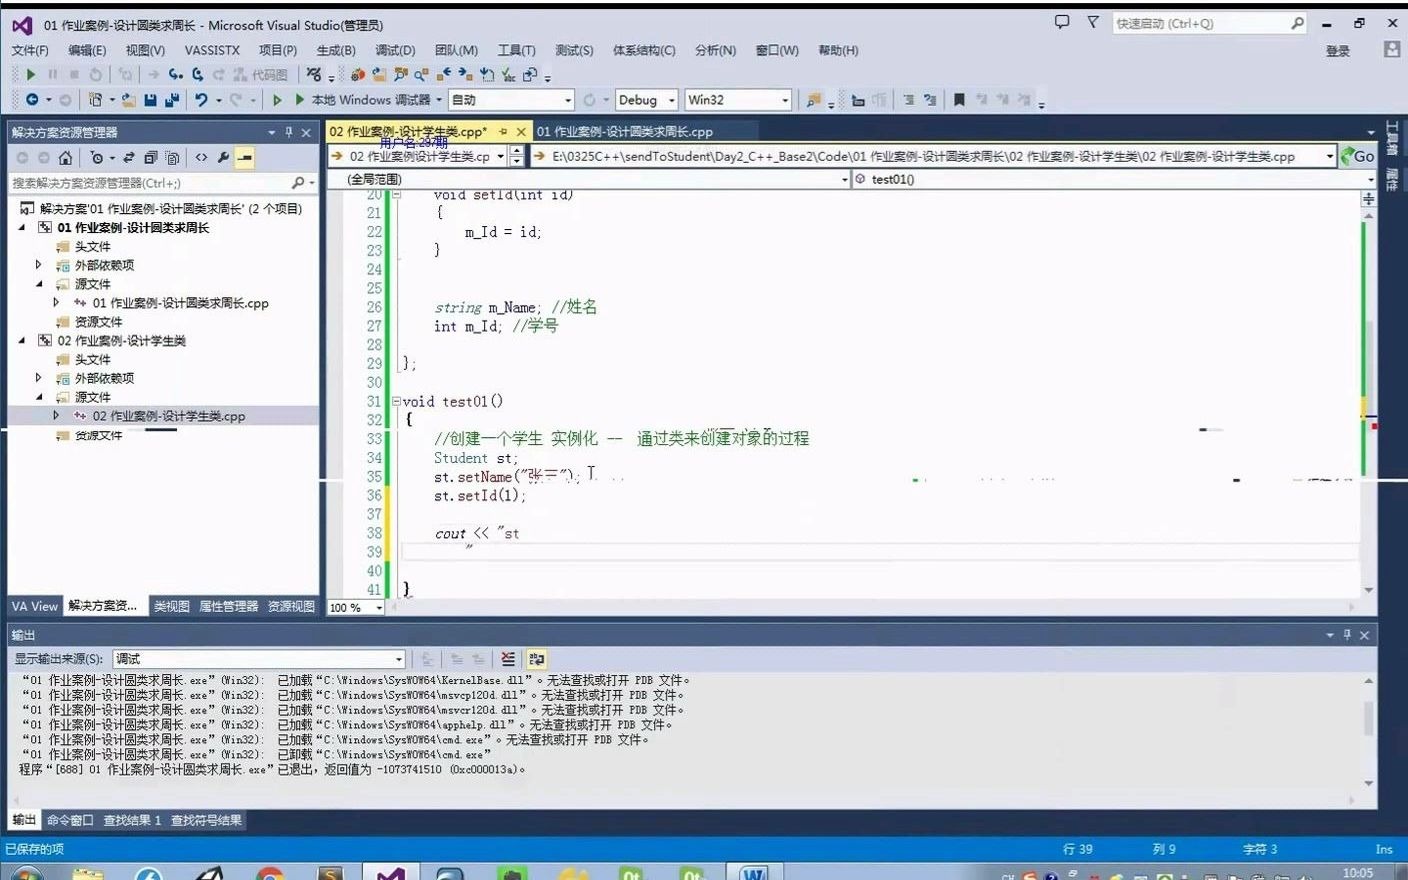Viewport: 1408px width, 880px height.
Task: Switch to the 属性管理器 tab
Action: click(229, 606)
